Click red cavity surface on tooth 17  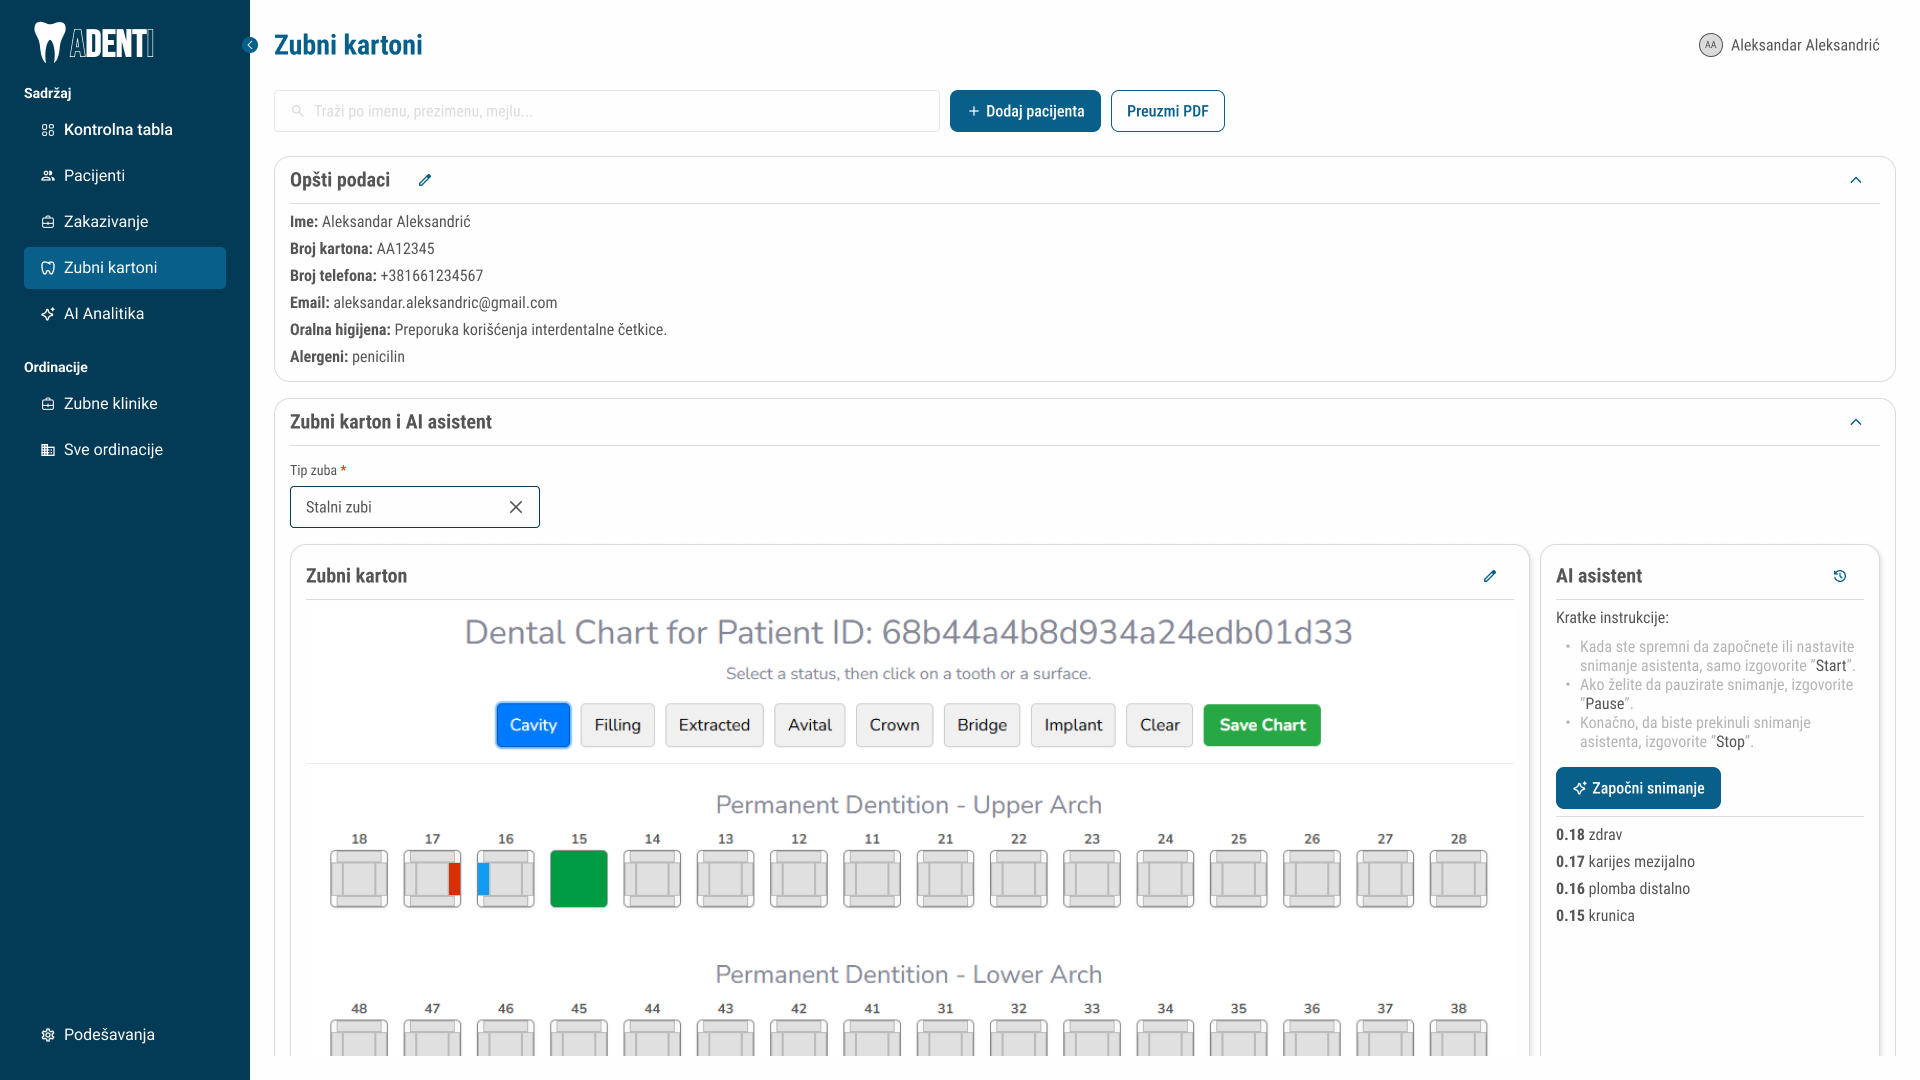point(454,879)
